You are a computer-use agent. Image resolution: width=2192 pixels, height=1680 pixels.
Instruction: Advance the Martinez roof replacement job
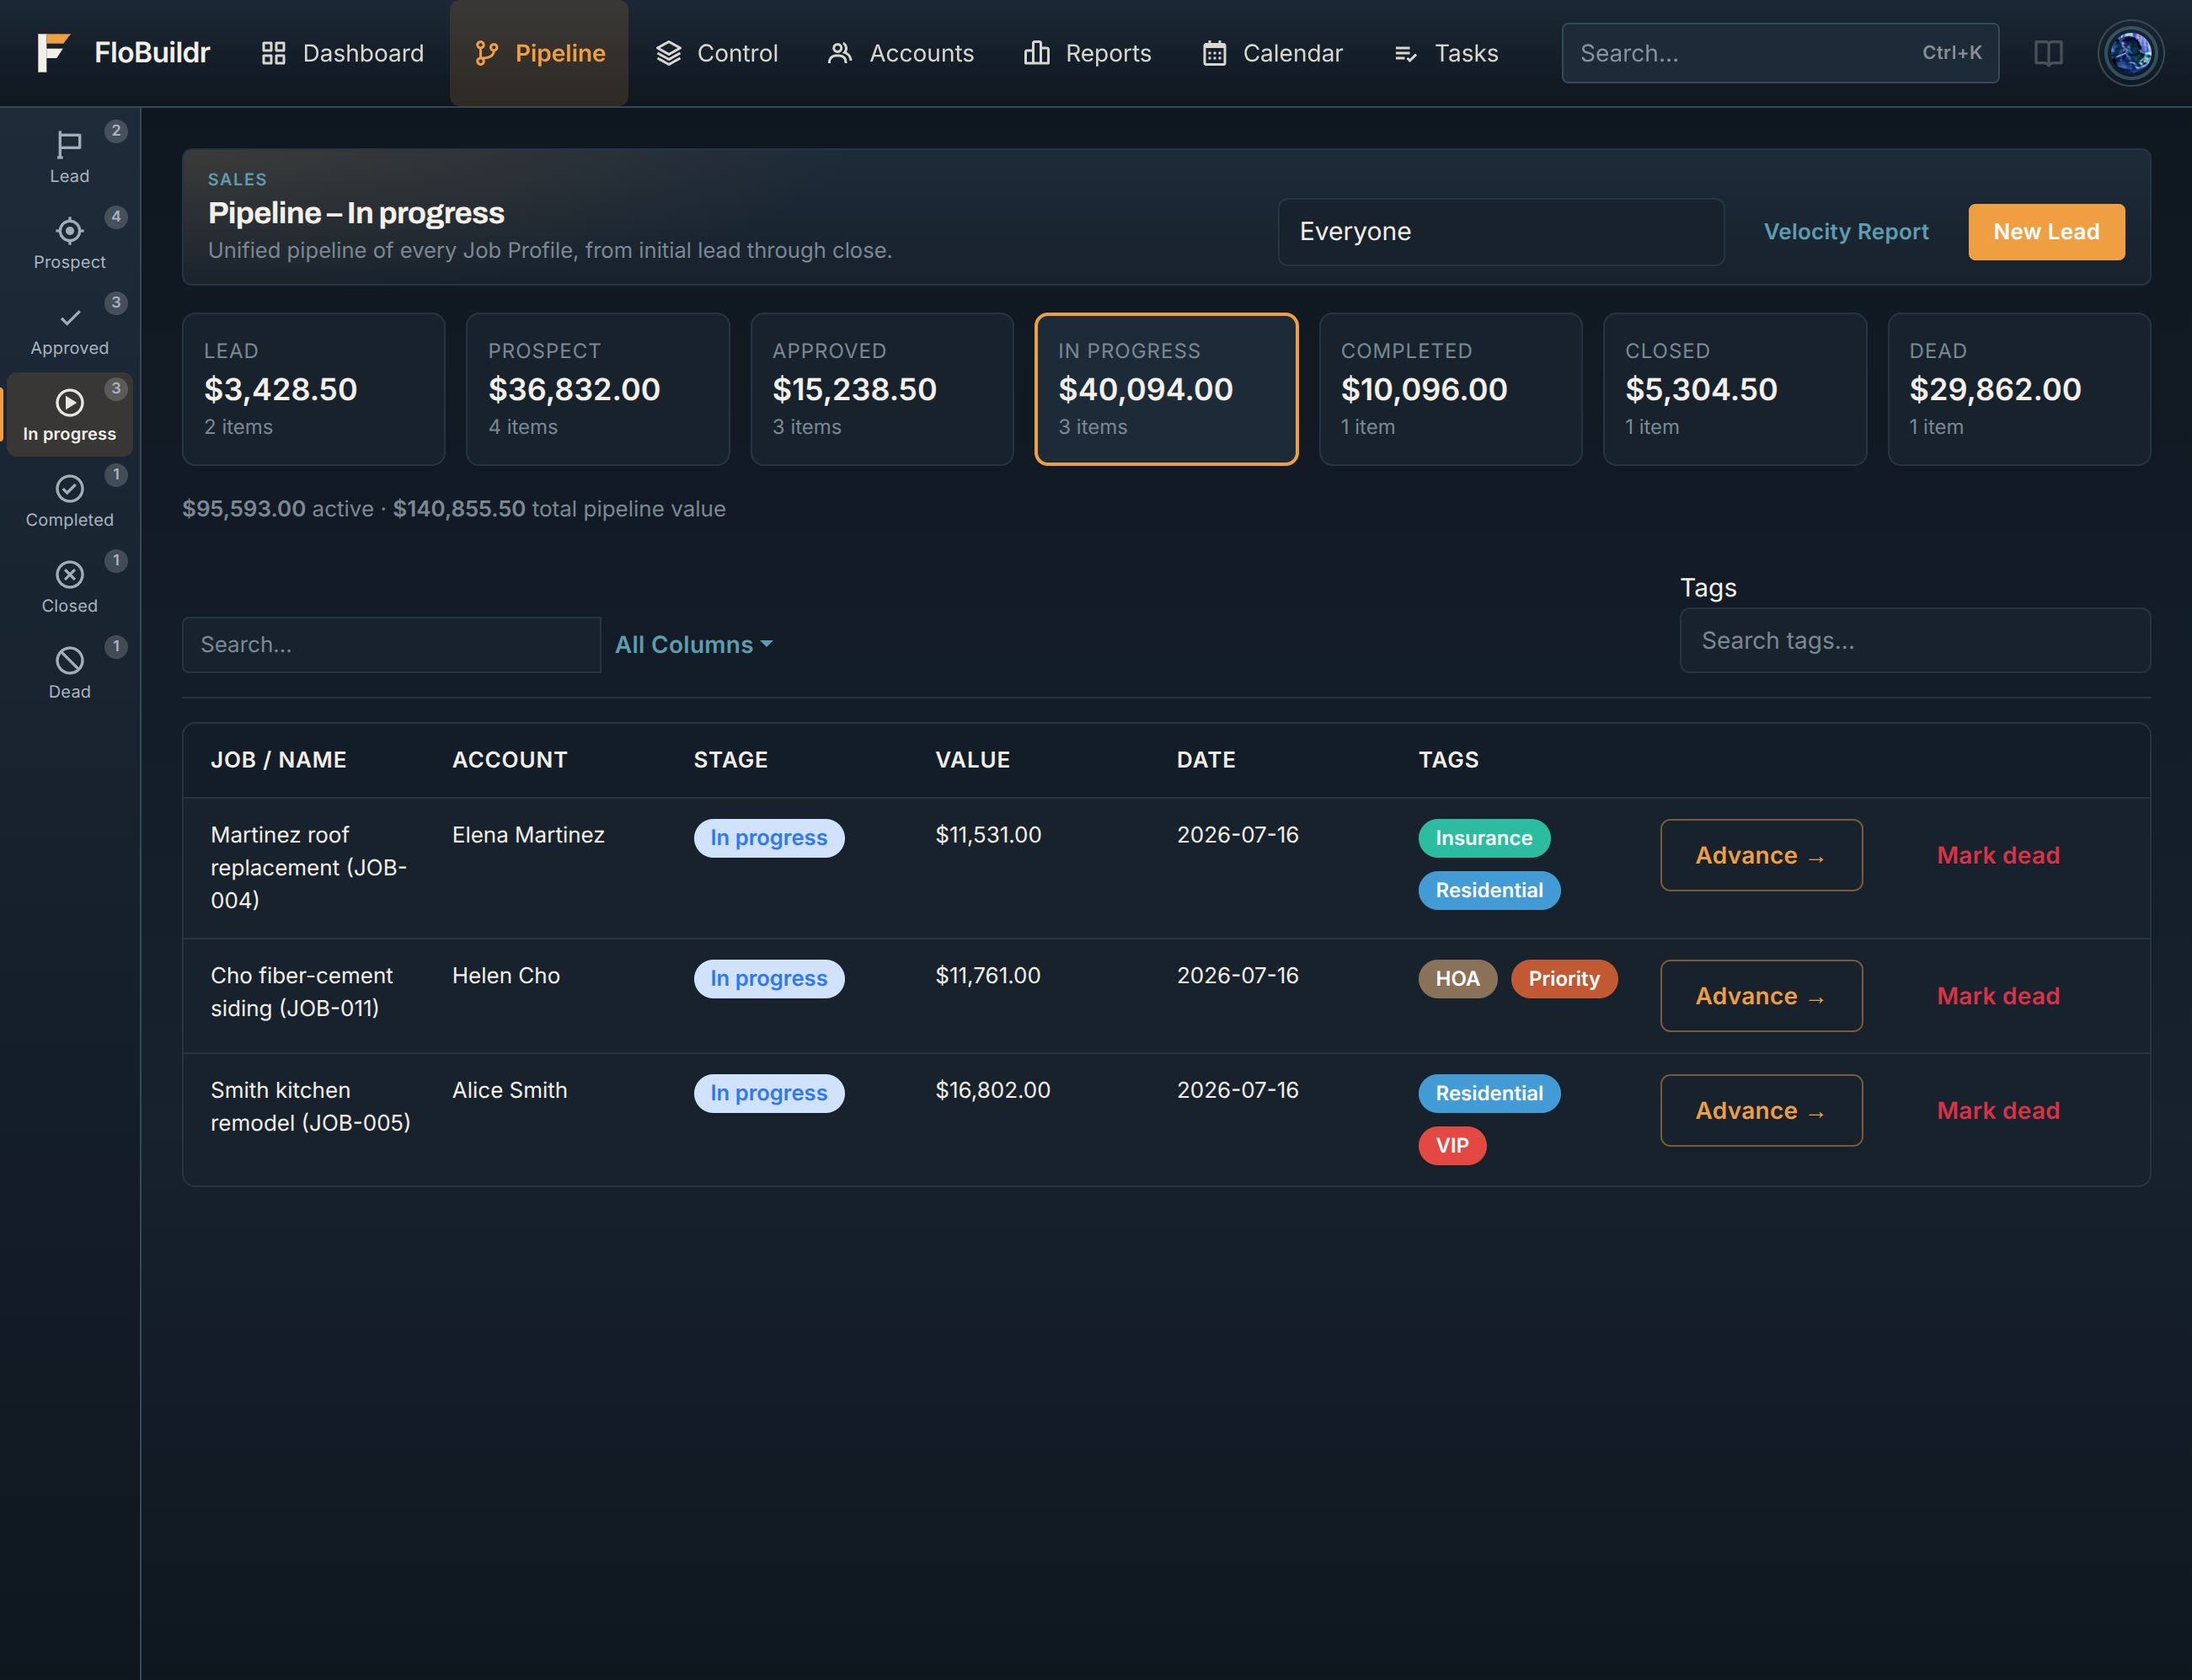pyautogui.click(x=1760, y=855)
